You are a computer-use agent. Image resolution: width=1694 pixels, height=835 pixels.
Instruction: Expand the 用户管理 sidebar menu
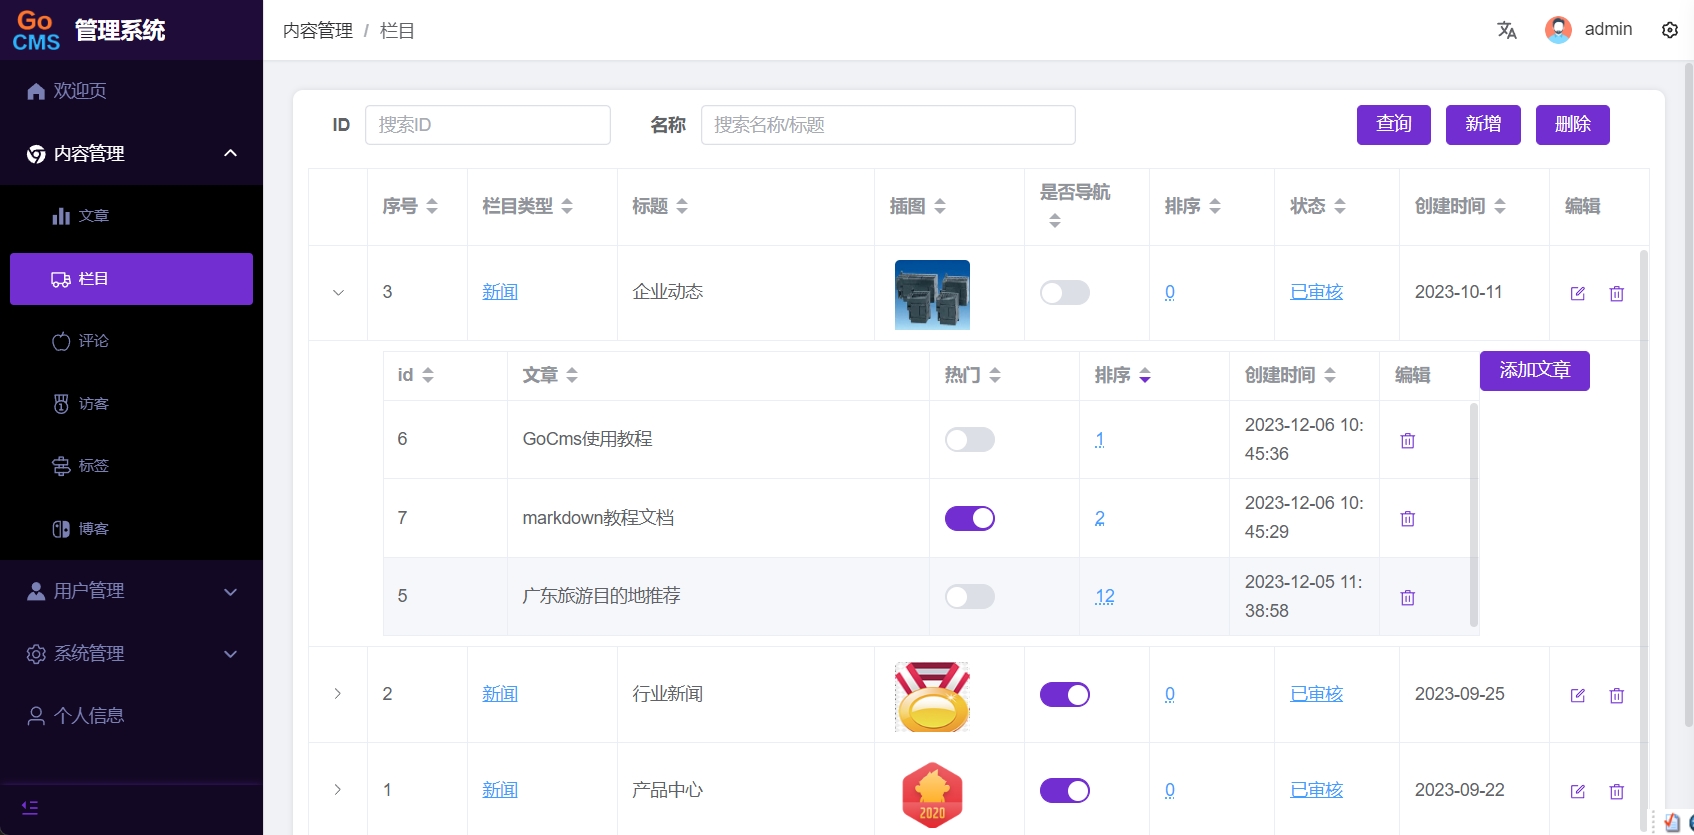[x=131, y=591]
